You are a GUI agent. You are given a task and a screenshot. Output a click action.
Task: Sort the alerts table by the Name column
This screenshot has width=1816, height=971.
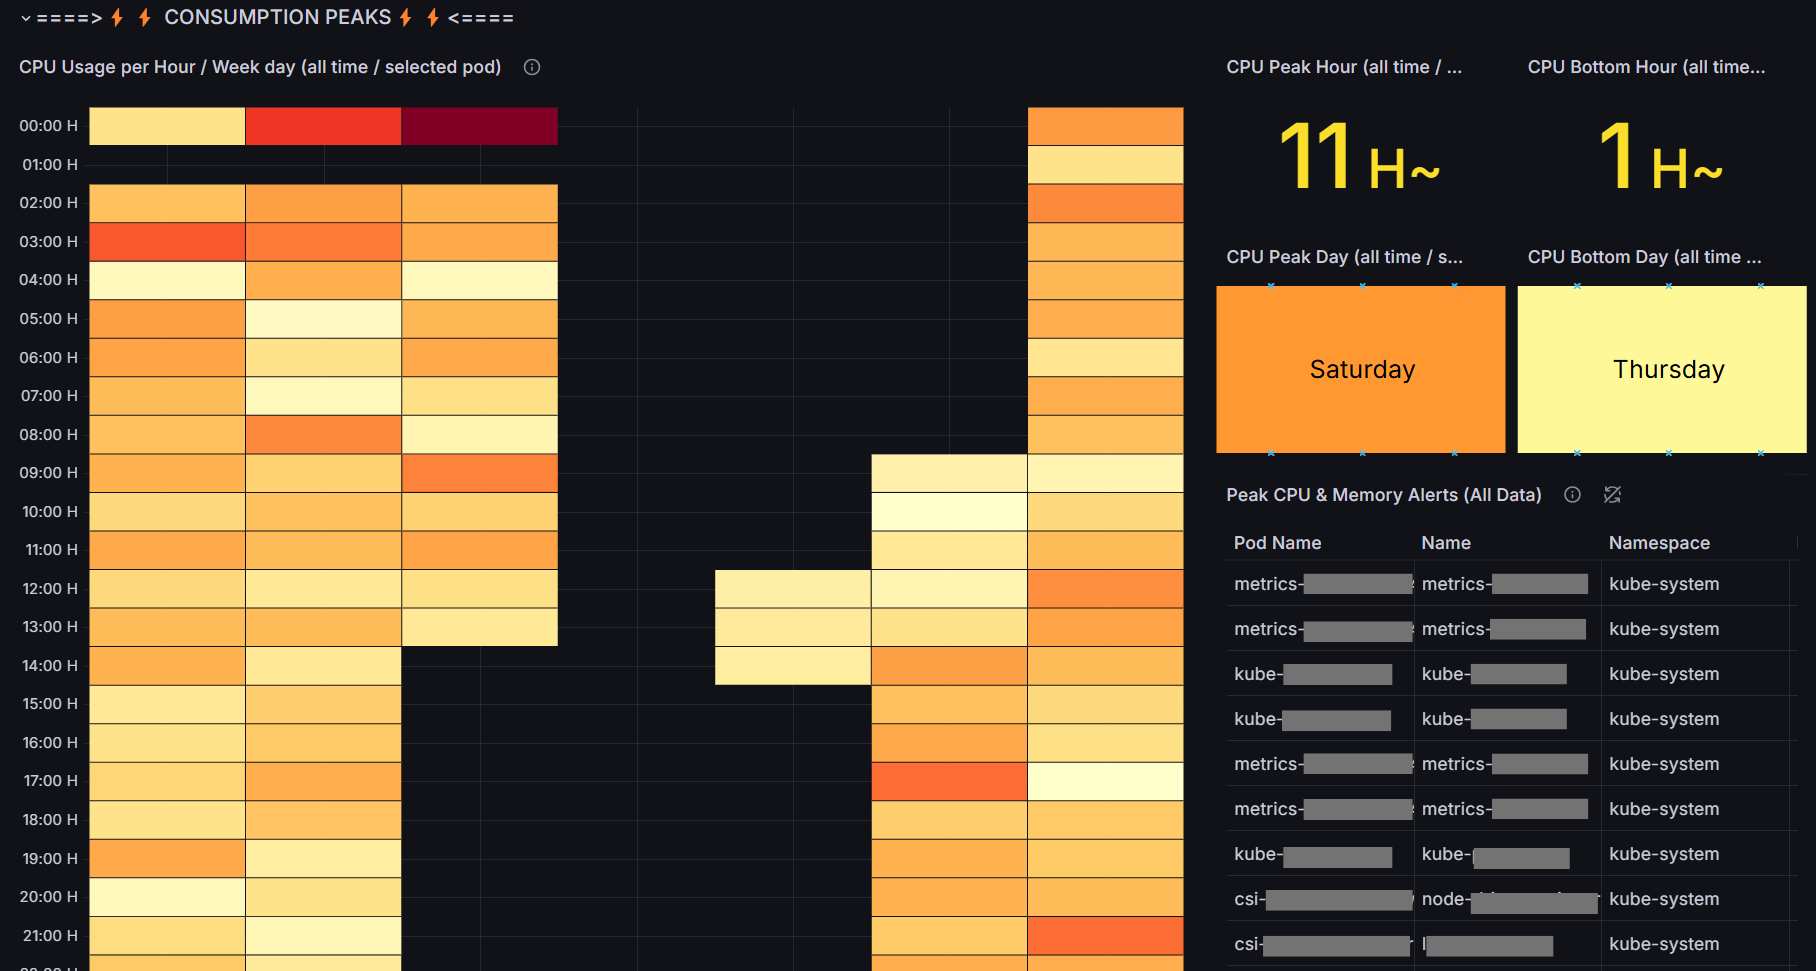1445,542
